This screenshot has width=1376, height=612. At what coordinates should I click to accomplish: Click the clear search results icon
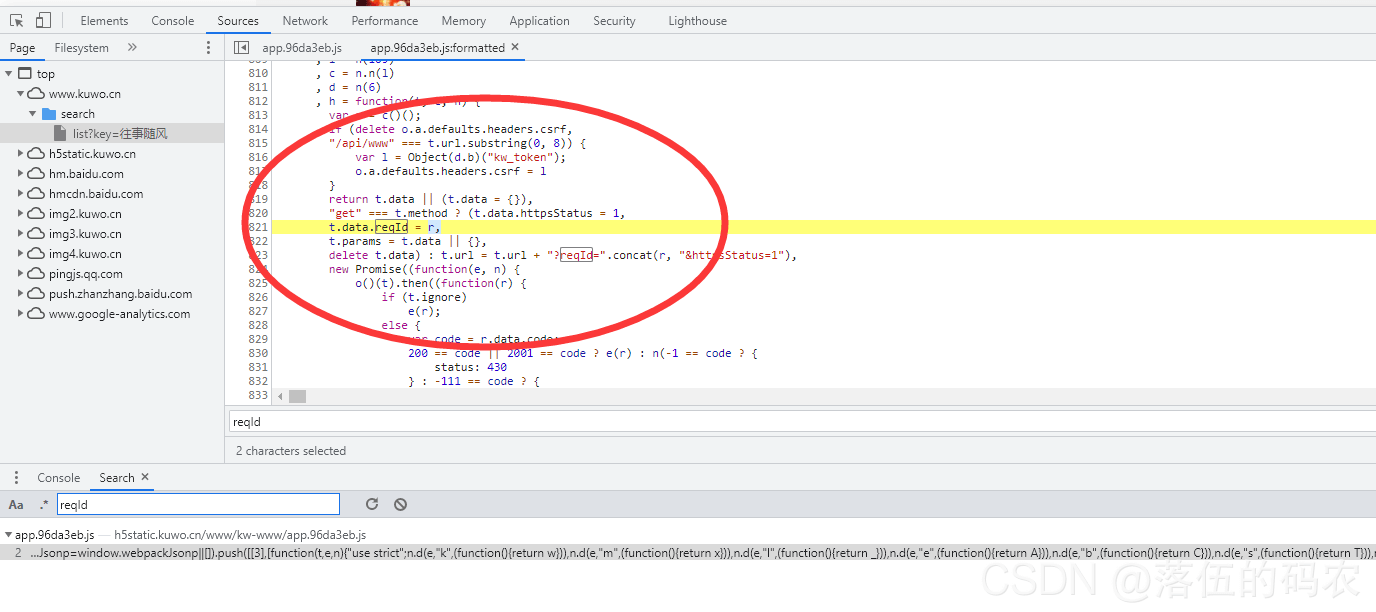tap(400, 504)
